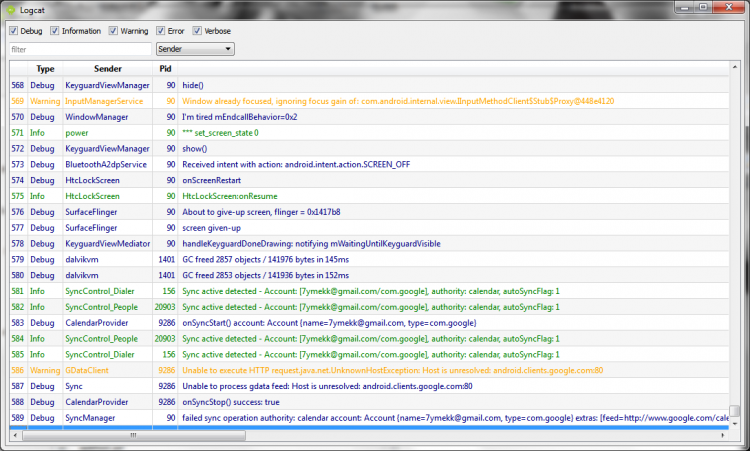
Task: Toggle the Error checkbox
Action: click(161, 31)
